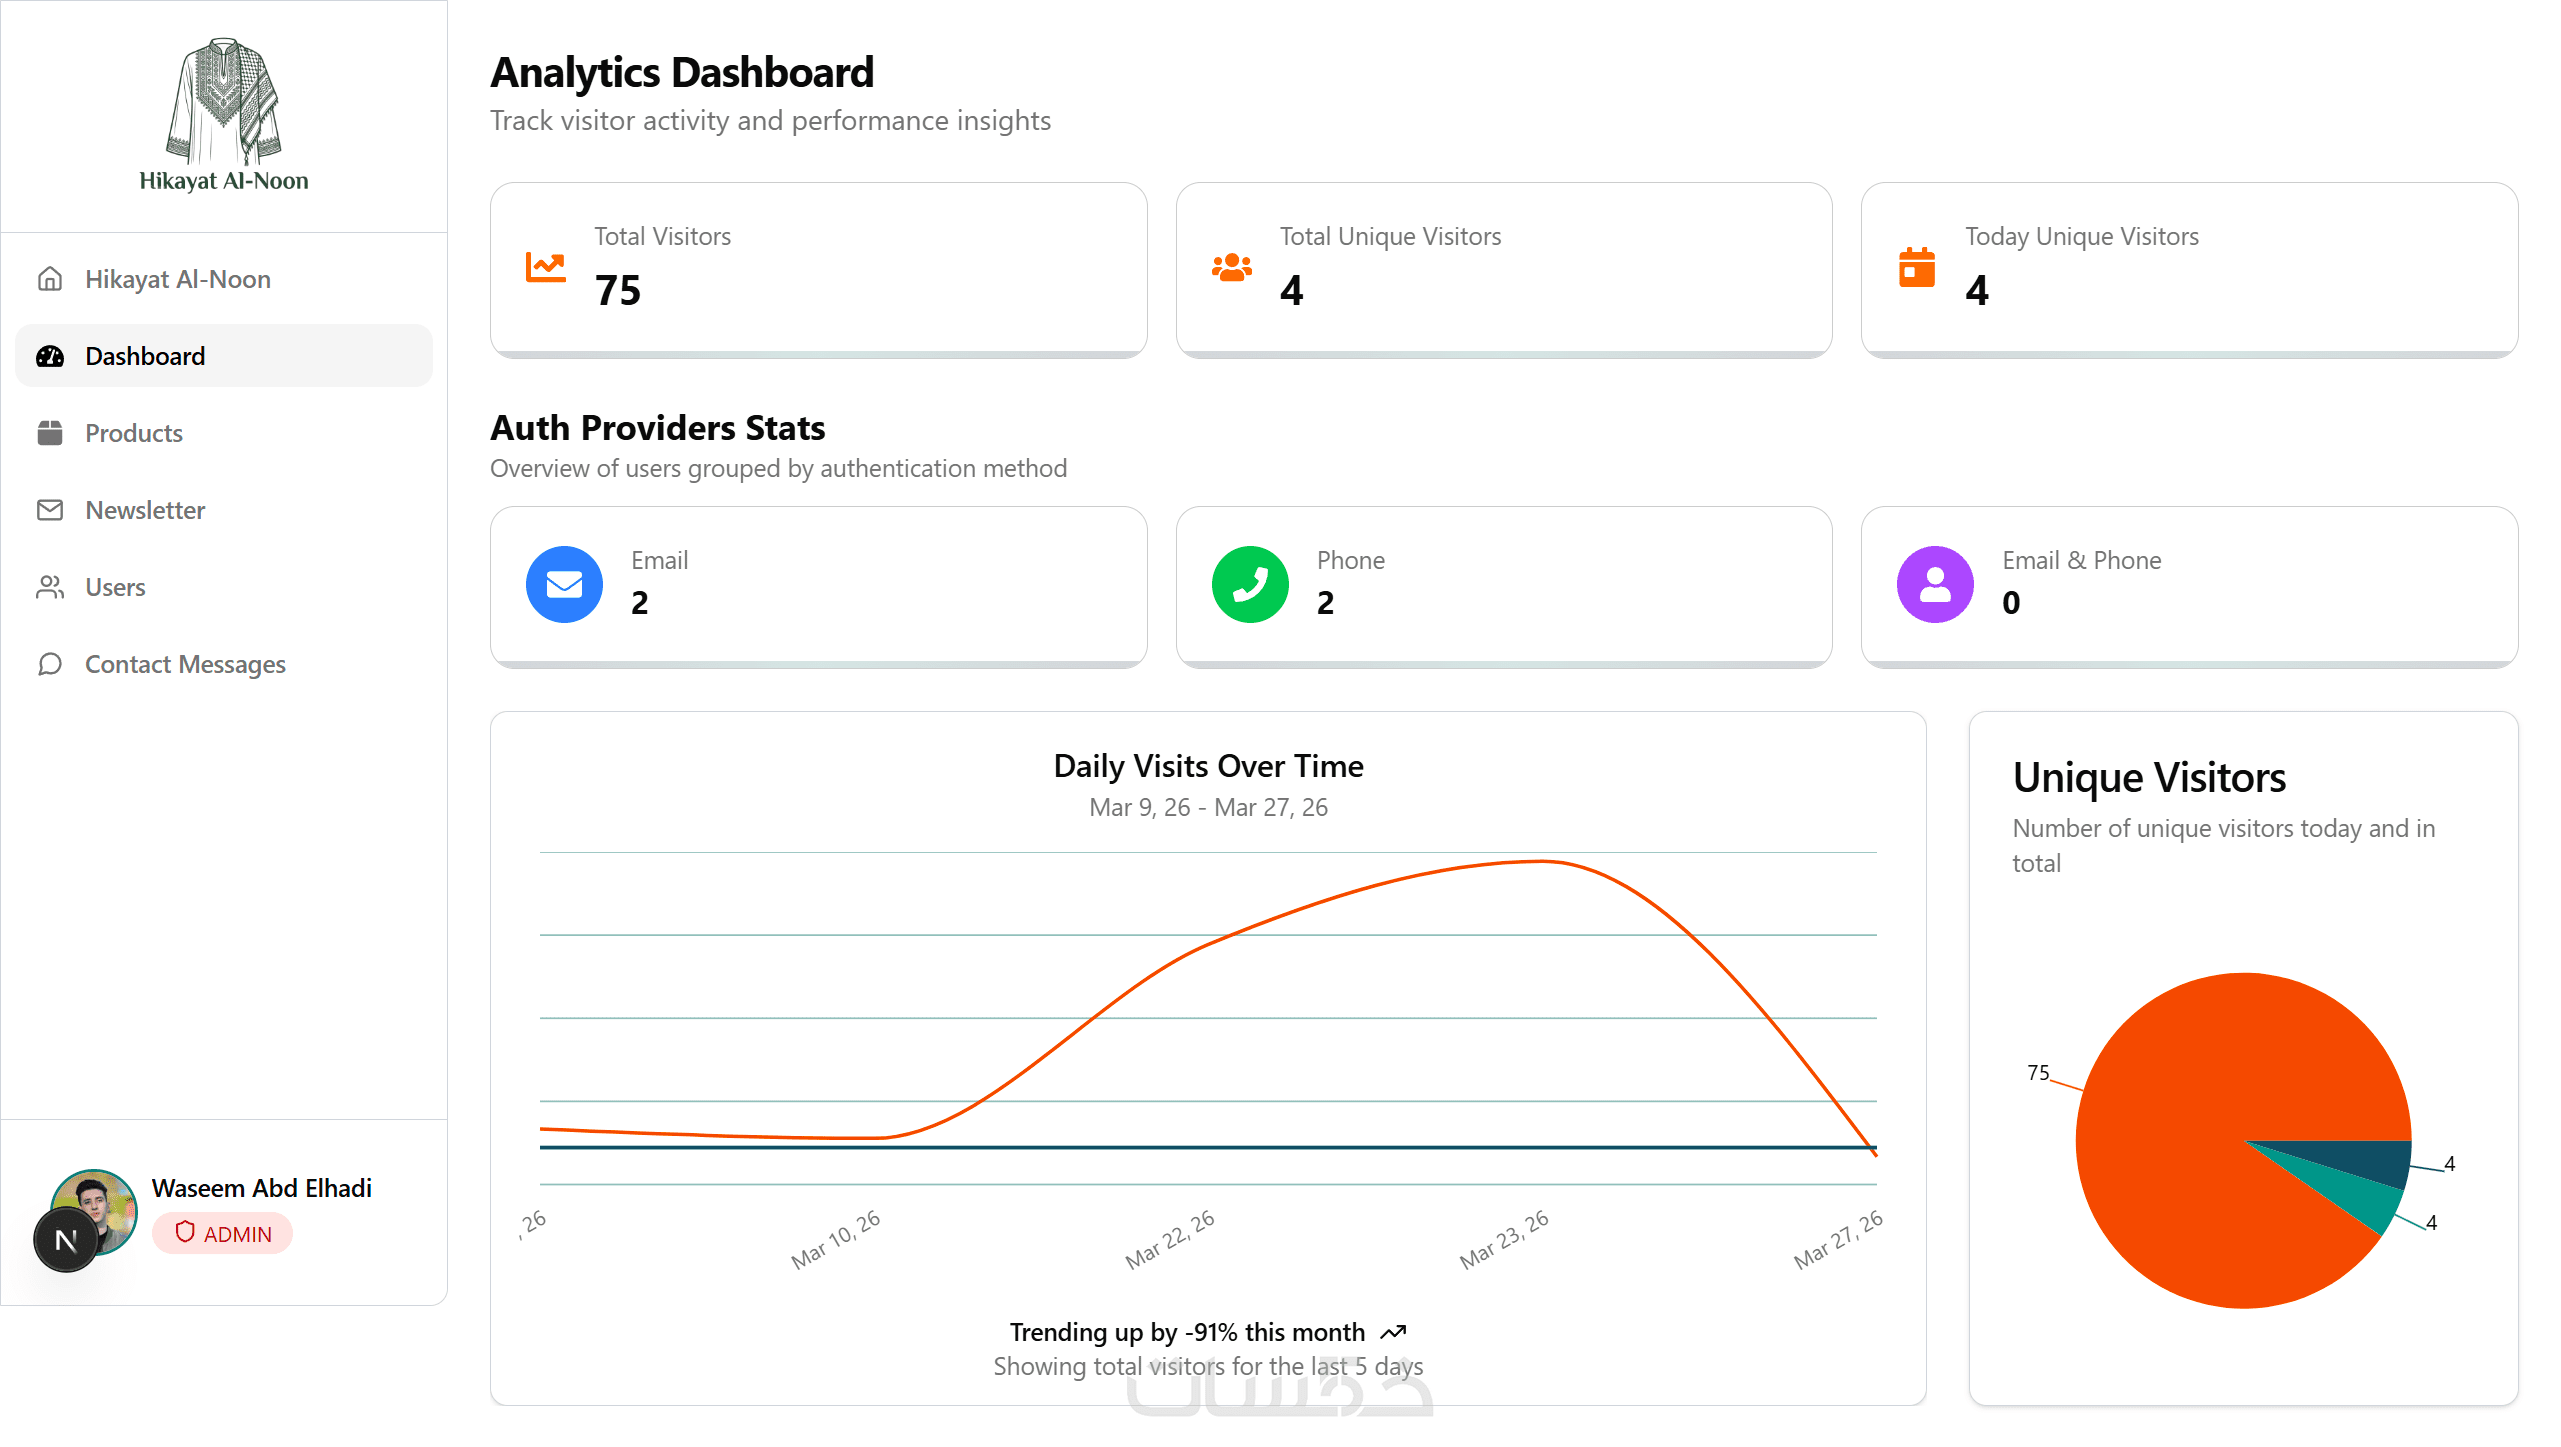Click the Newsletter envelope icon

[x=50, y=510]
